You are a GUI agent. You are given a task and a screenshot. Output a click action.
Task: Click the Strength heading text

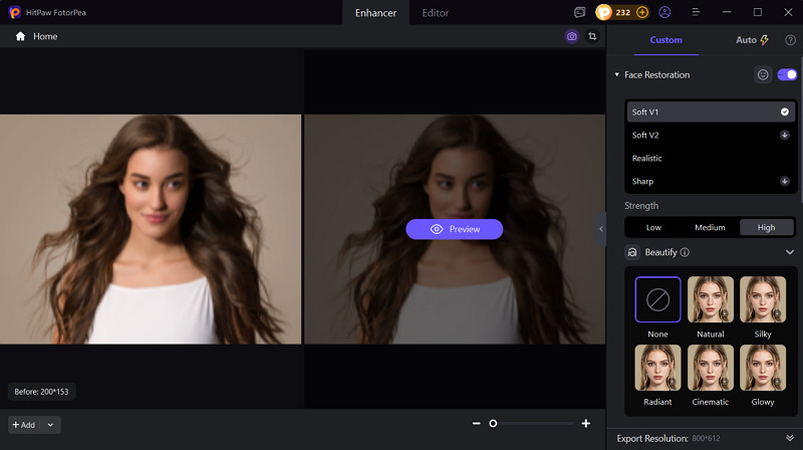tap(641, 206)
